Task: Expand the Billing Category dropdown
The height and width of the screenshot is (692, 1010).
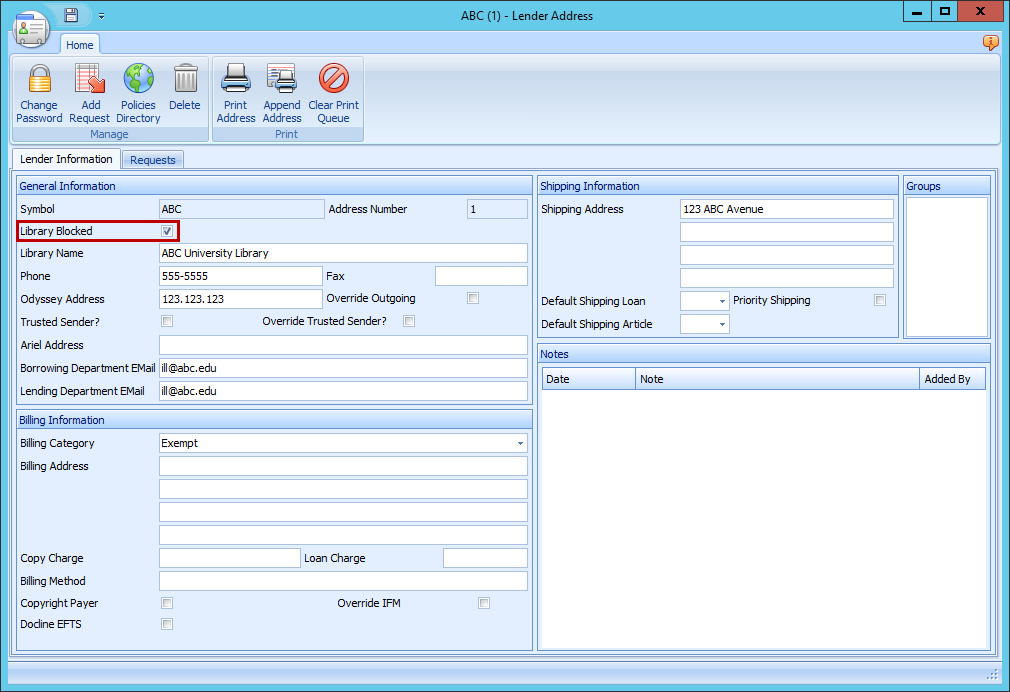Action: click(520, 443)
